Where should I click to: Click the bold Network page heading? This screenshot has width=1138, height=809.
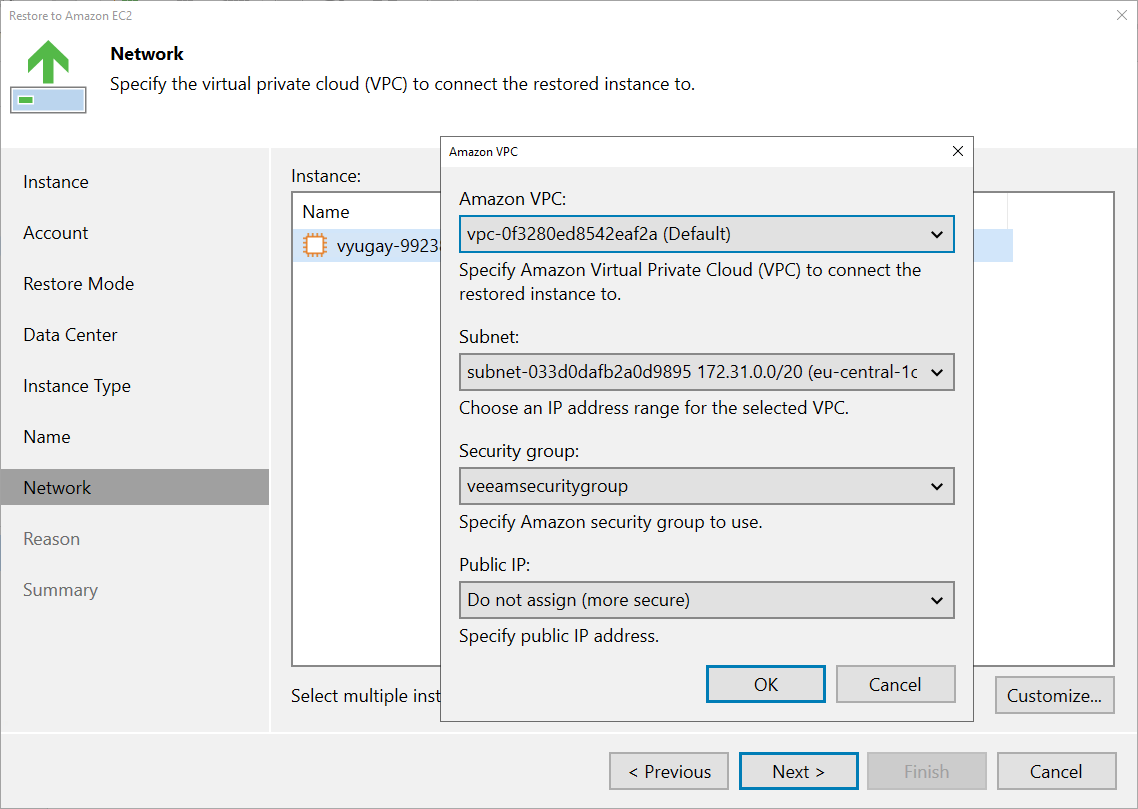147,54
